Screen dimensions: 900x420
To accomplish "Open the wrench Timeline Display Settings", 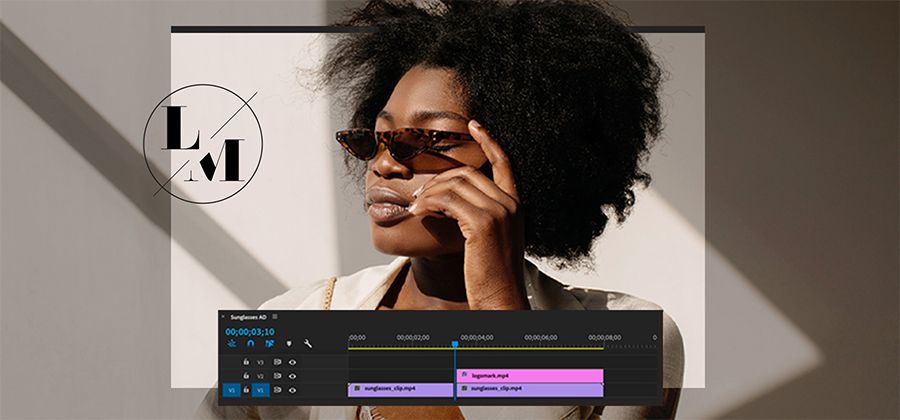I will 308,344.
